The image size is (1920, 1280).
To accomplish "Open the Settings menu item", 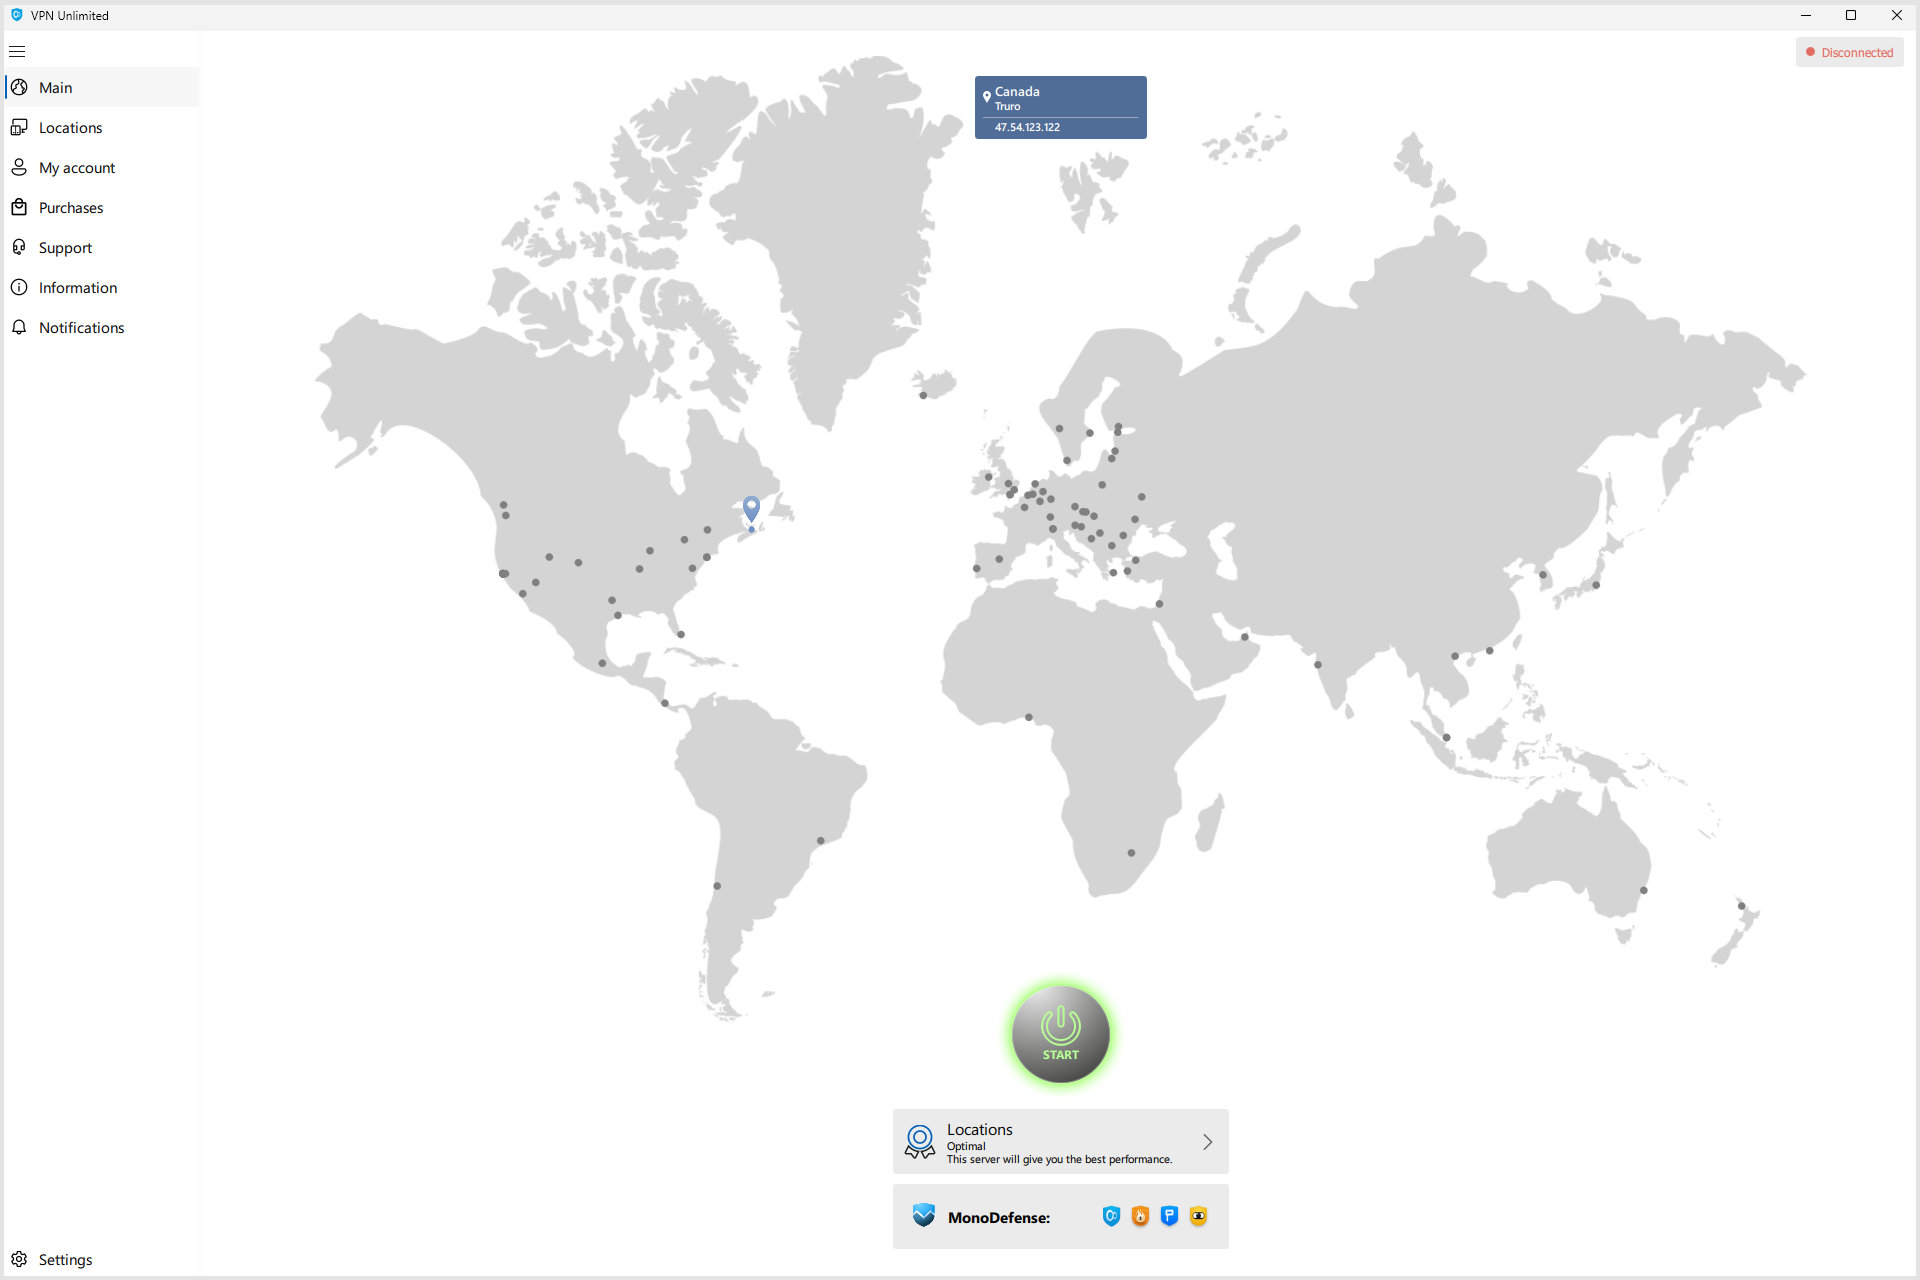I will 66,1259.
